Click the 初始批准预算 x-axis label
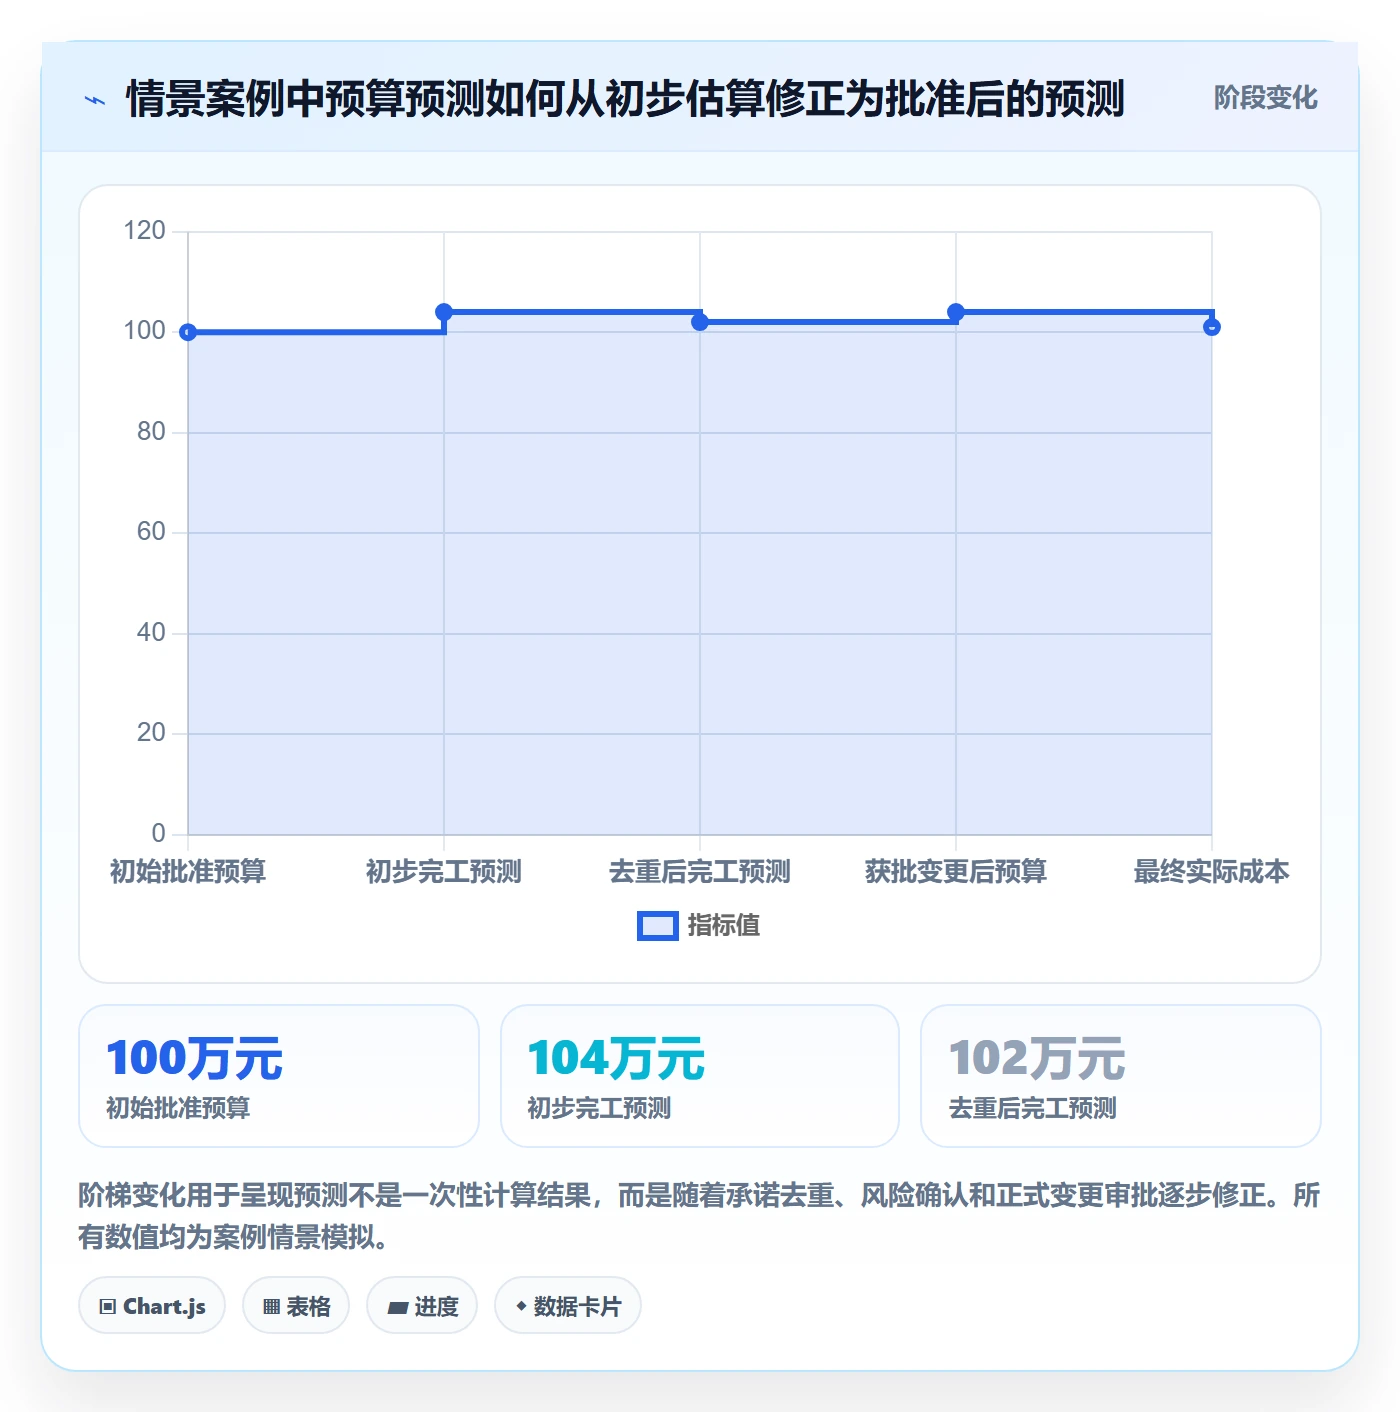This screenshot has height=1412, width=1400. click(x=188, y=872)
